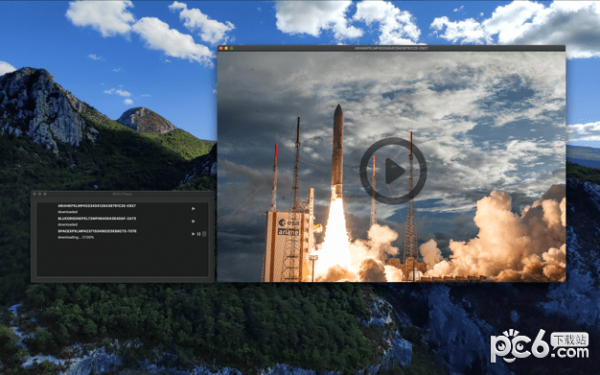Viewport: 600px width, 375px height.
Task: Close the rocket video player window
Action: tap(221, 48)
